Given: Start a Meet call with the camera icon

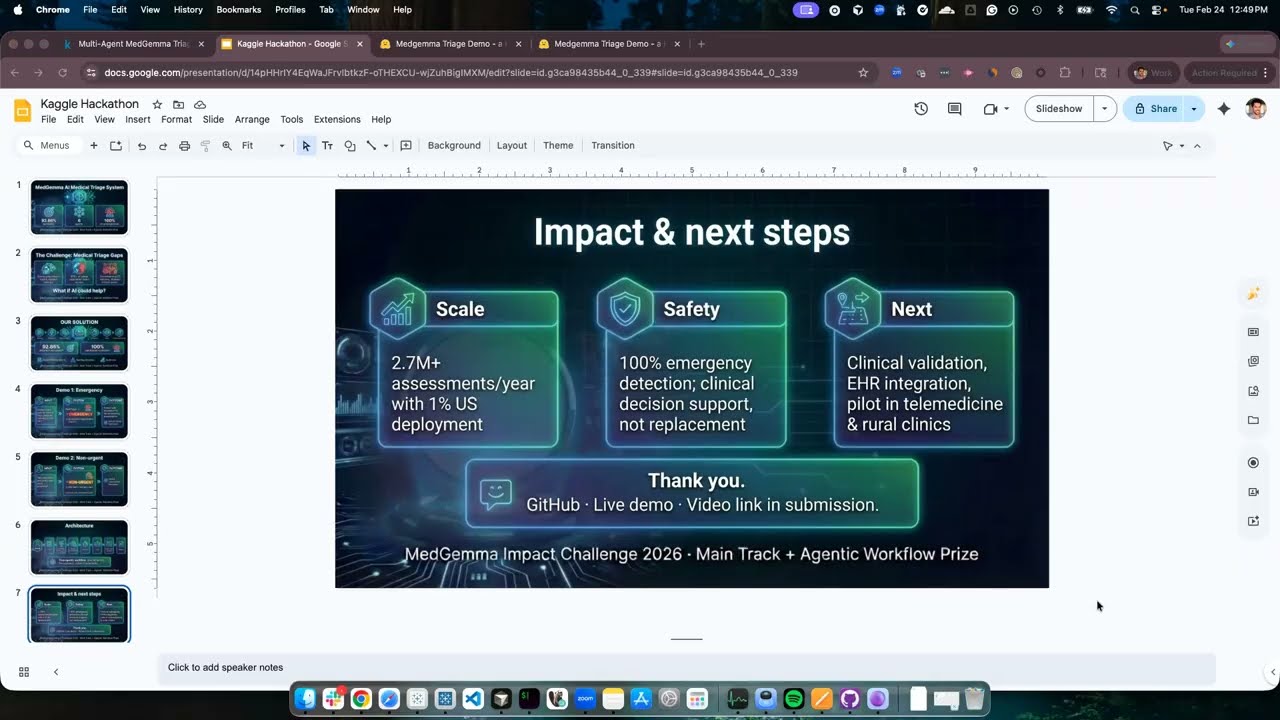Looking at the screenshot, I should 990,108.
